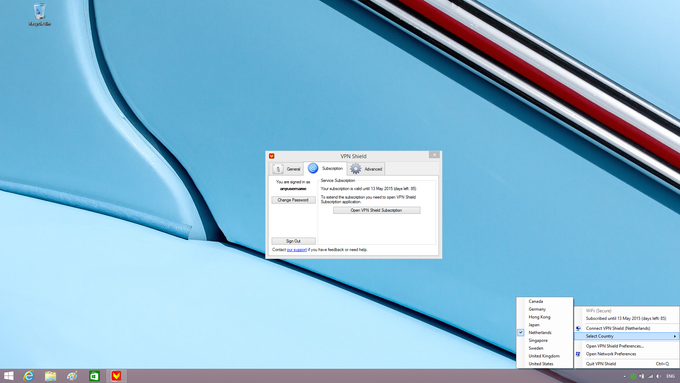680x383 pixels.
Task: Choose Sweden from the country submenu
Action: click(545, 348)
